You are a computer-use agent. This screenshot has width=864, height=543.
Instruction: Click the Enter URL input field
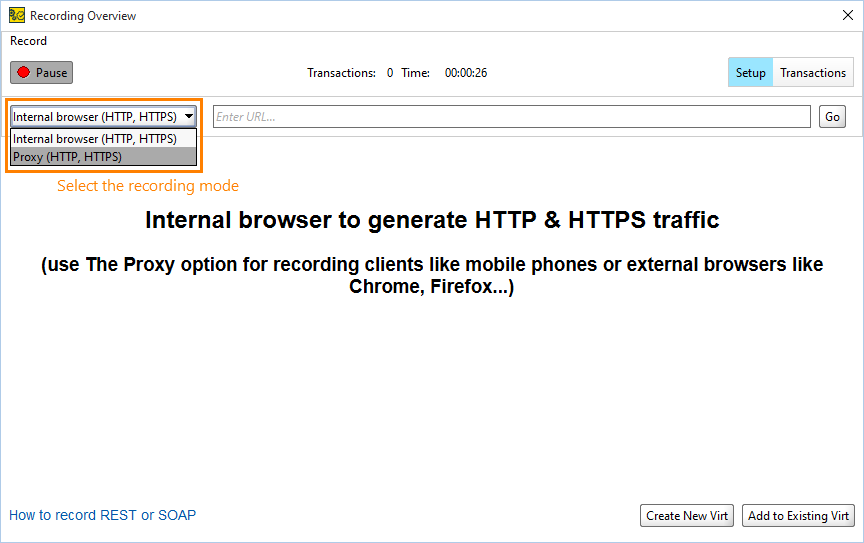point(511,116)
